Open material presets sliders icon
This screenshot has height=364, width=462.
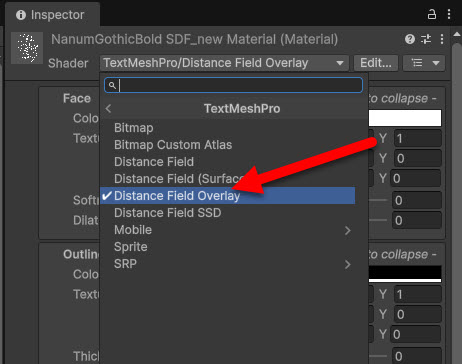(x=426, y=39)
